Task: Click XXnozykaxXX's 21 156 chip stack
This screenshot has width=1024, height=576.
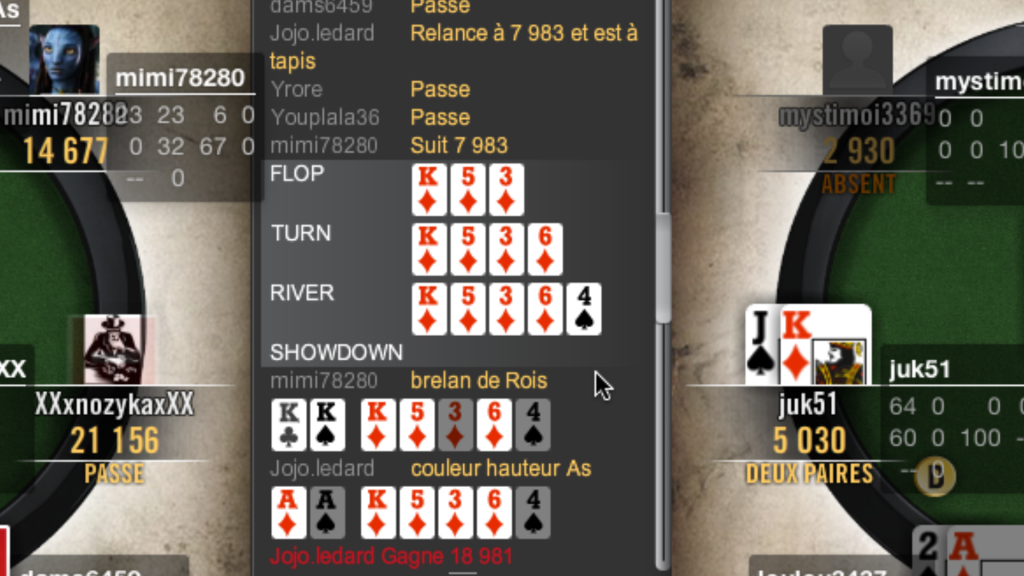Action: click(x=114, y=441)
